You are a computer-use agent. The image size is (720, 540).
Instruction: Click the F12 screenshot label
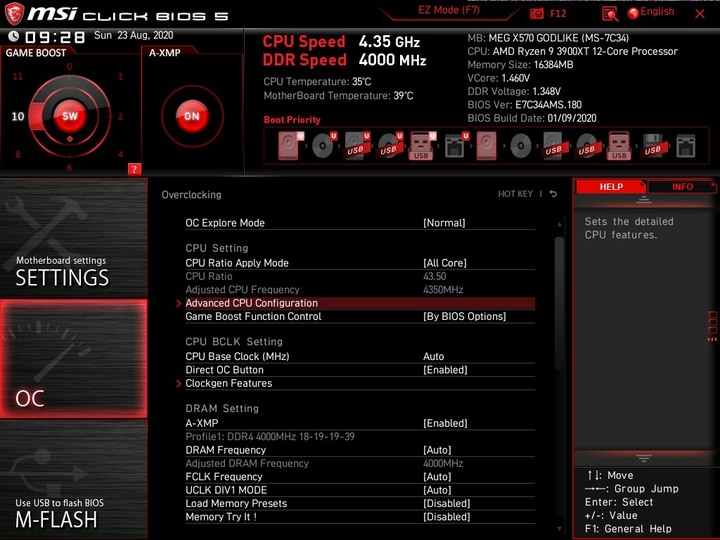tap(558, 13)
